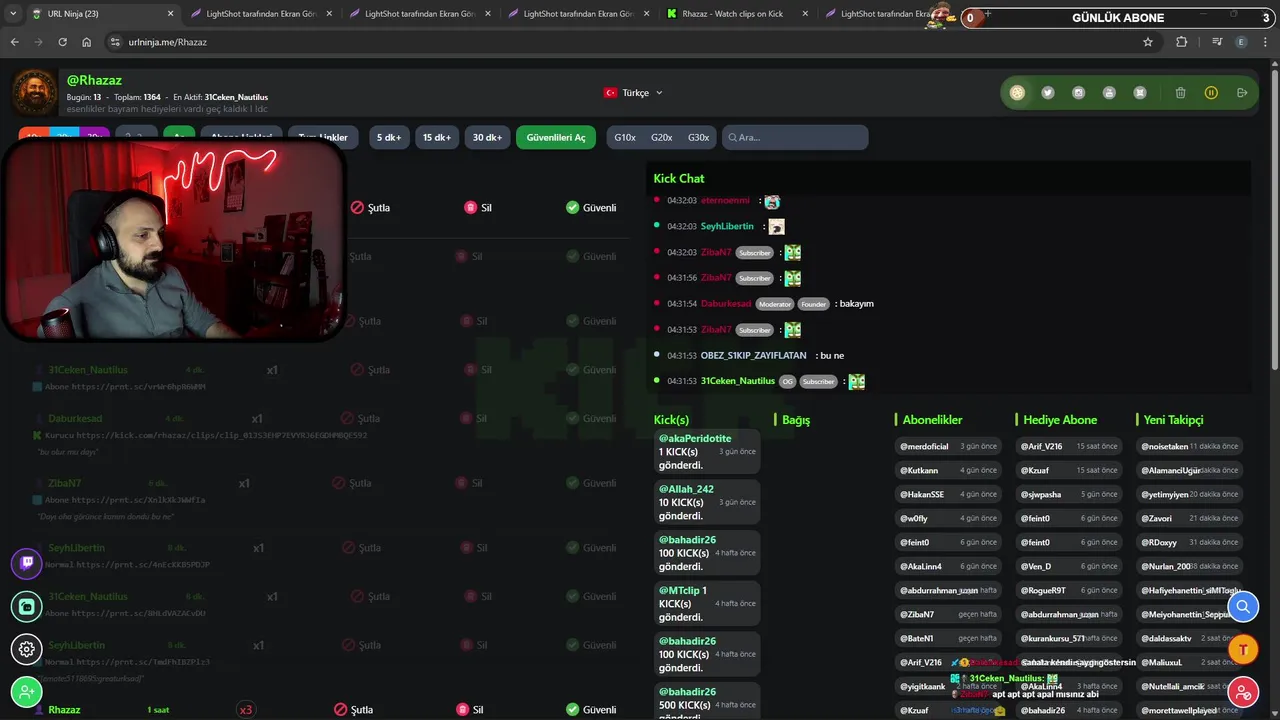
Task: Click @sjwpasha in the Hediye Abone list
Action: 1040,494
